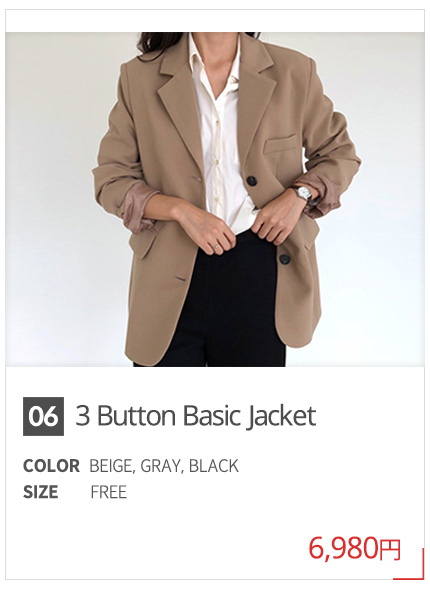Image resolution: width=430 pixels, height=600 pixels.
Task: Click the wristwatch in the photo
Action: pyautogui.click(x=305, y=193)
